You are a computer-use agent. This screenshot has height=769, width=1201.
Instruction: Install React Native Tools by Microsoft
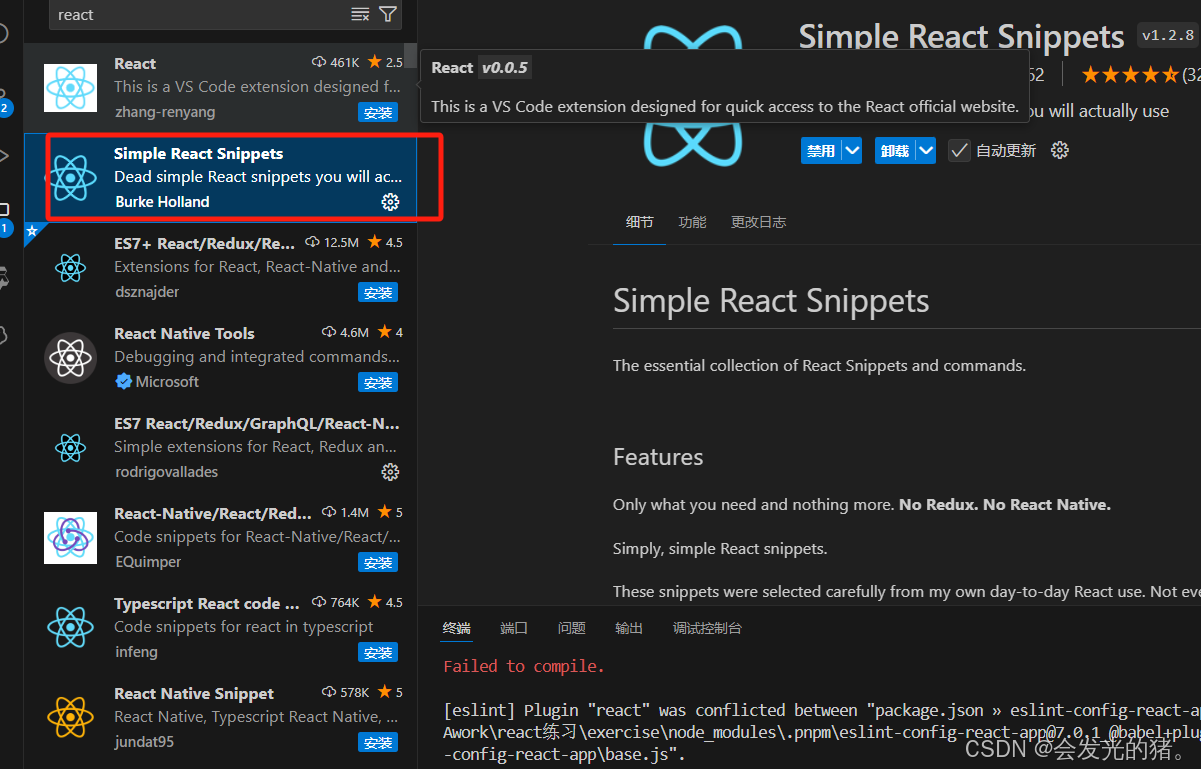point(378,382)
